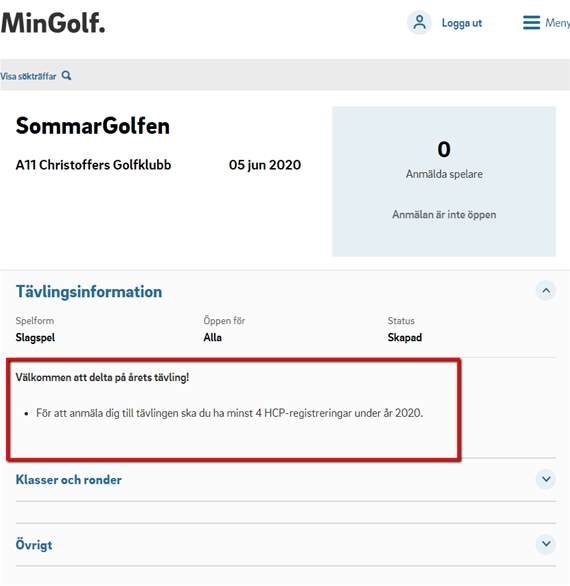Screen dimensions: 570x586
Task: Click the 05 jun 2020 date
Action: point(265,165)
